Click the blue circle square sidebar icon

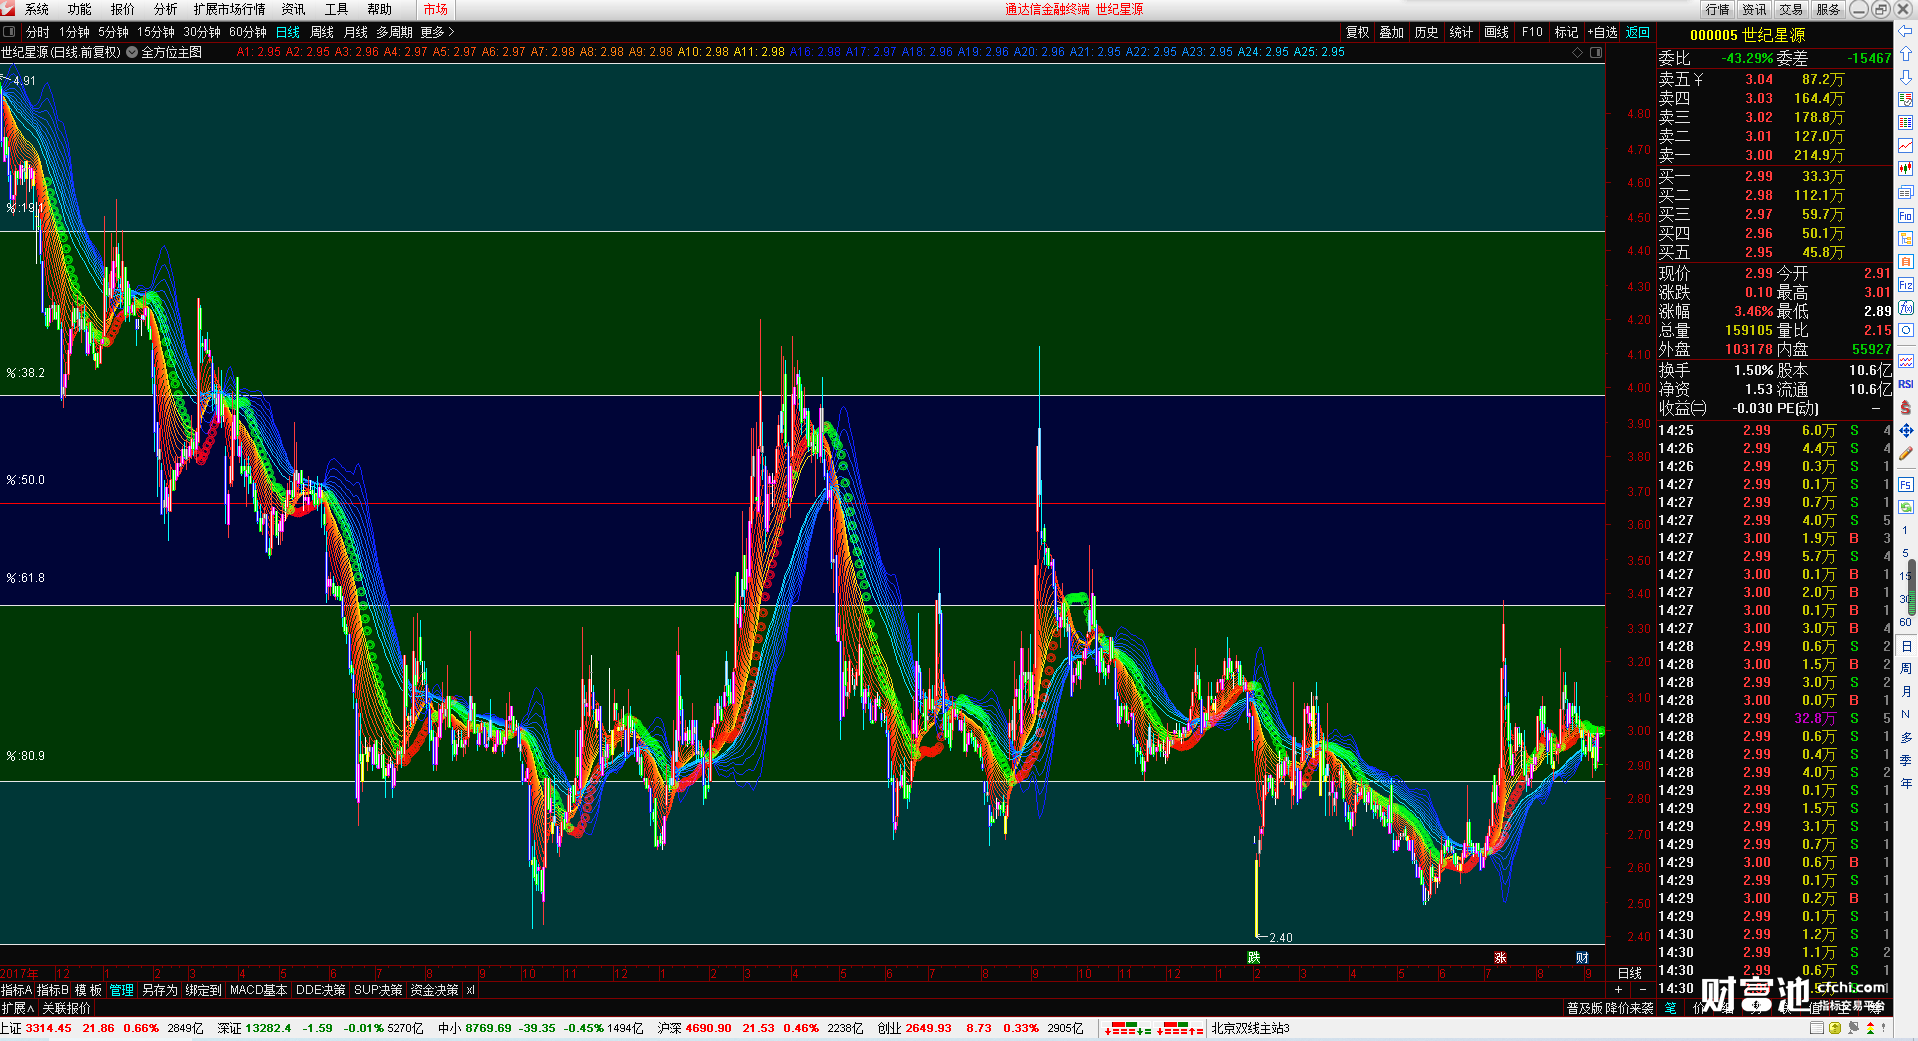pyautogui.click(x=1905, y=331)
